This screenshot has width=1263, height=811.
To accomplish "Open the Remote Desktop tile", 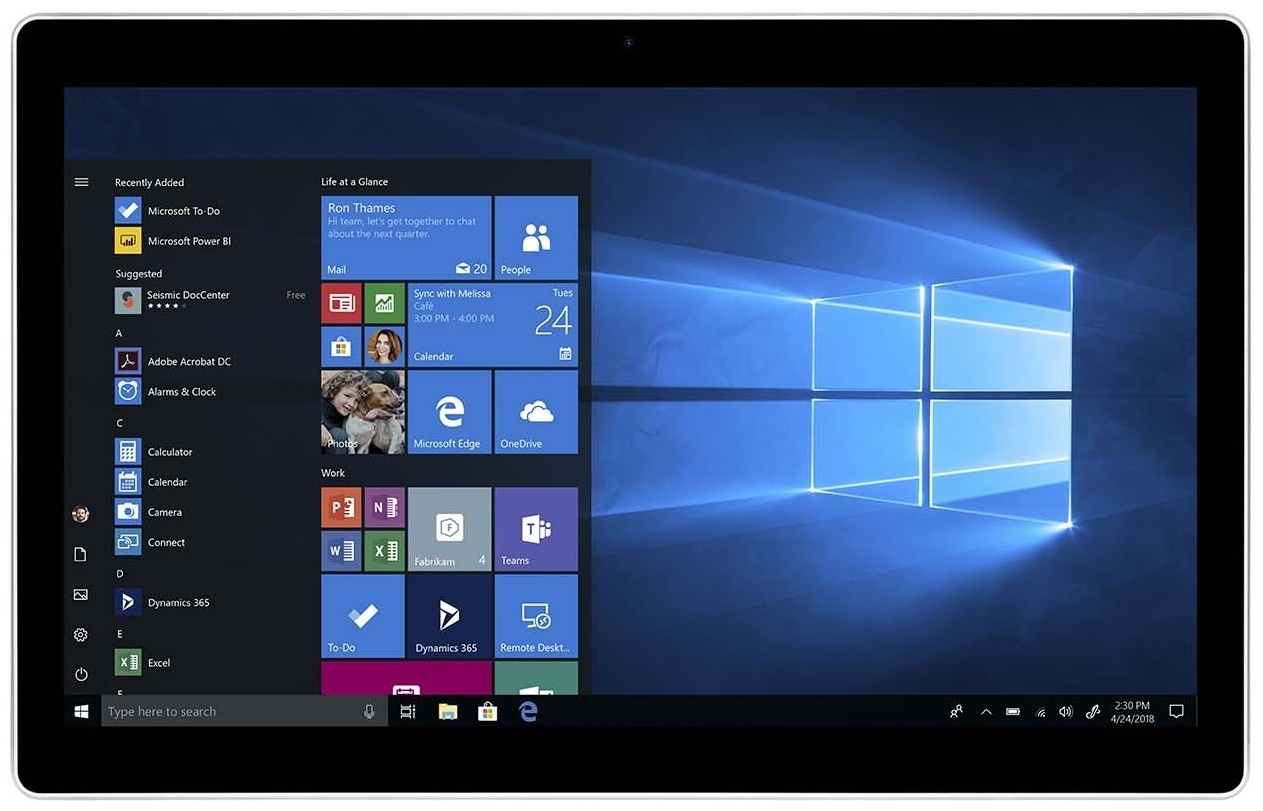I will [536, 616].
